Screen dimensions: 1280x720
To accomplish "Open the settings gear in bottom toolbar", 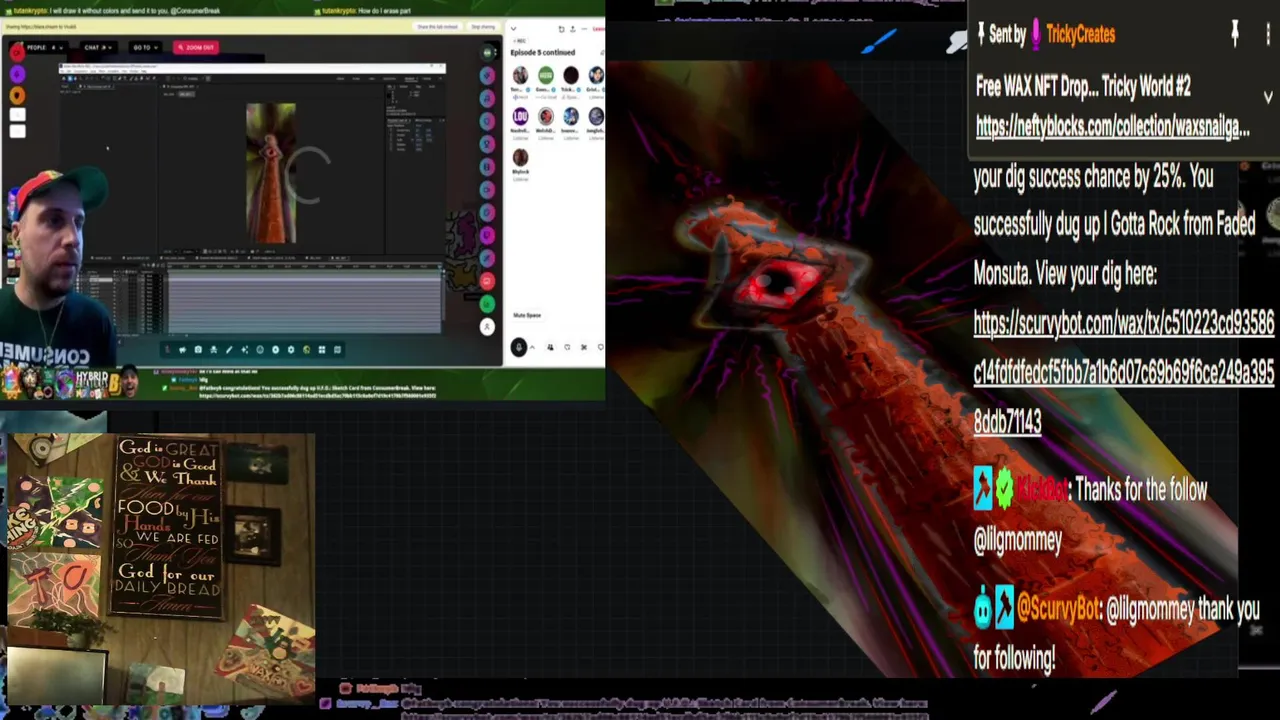I will pyautogui.click(x=291, y=349).
